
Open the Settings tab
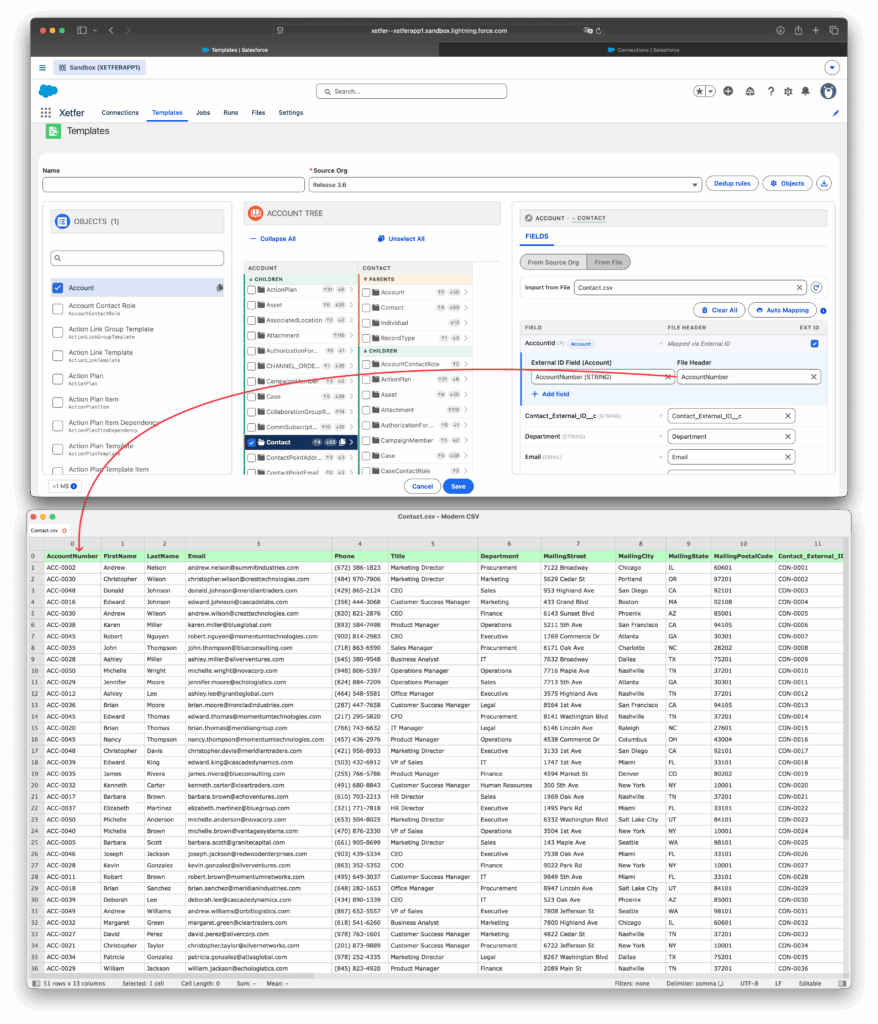291,112
